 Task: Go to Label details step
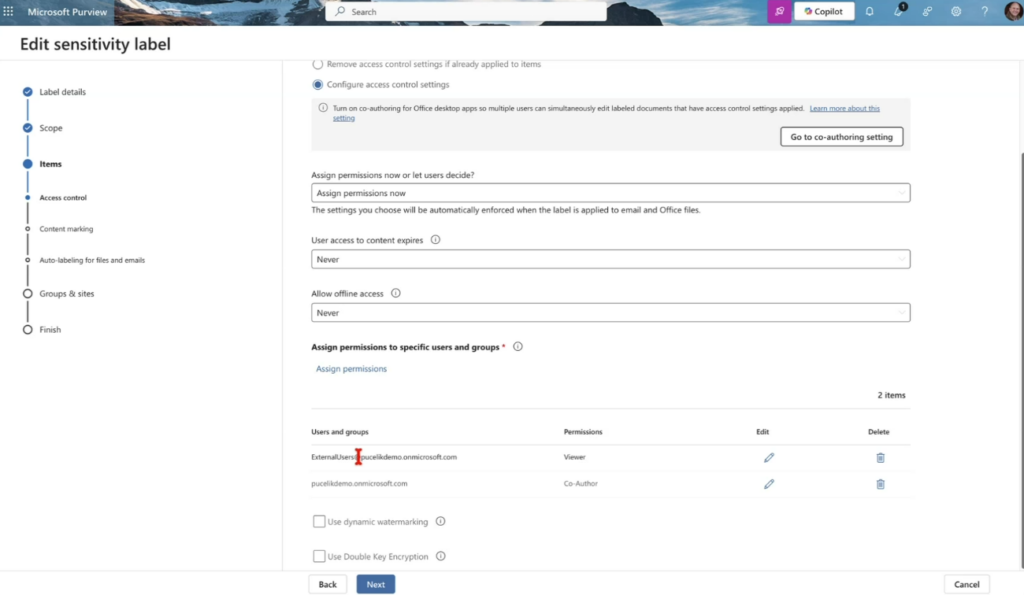click(62, 92)
